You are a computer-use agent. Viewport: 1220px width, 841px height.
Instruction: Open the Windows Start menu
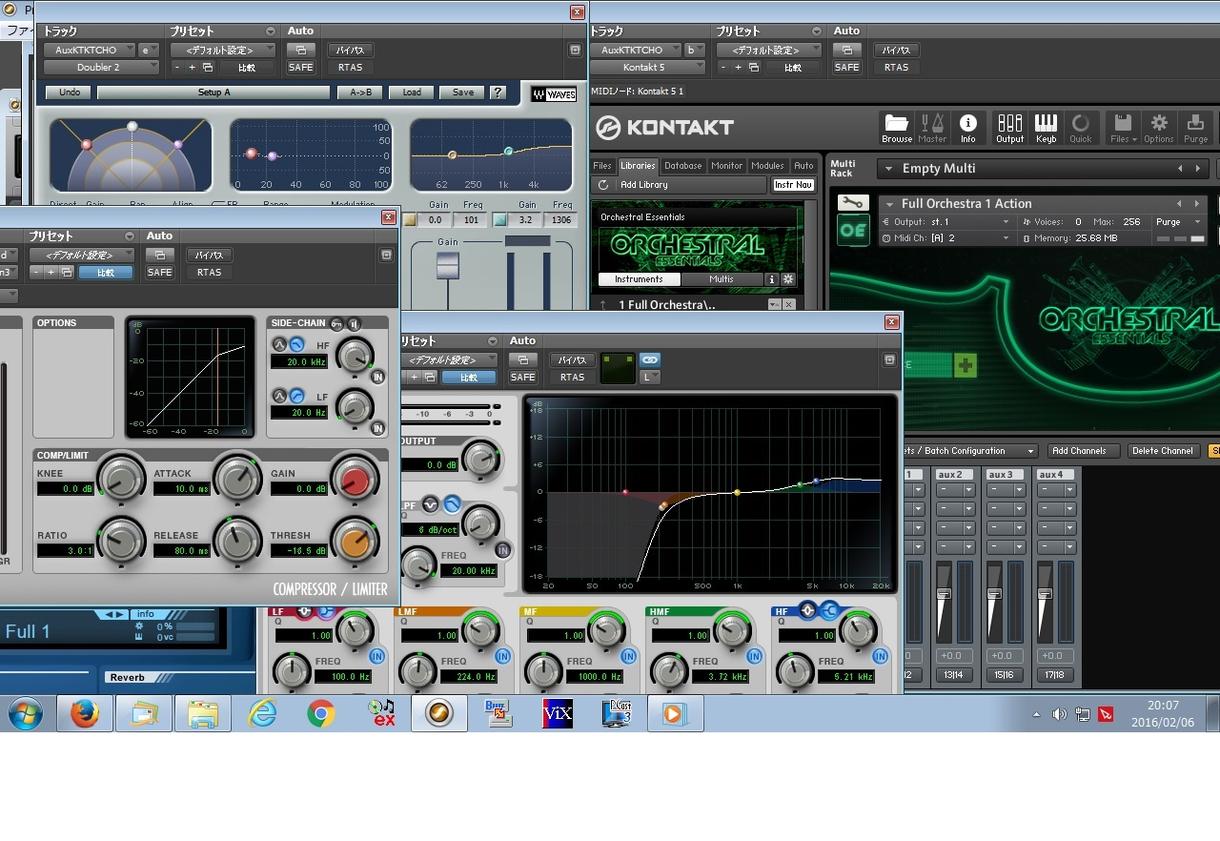[24, 714]
